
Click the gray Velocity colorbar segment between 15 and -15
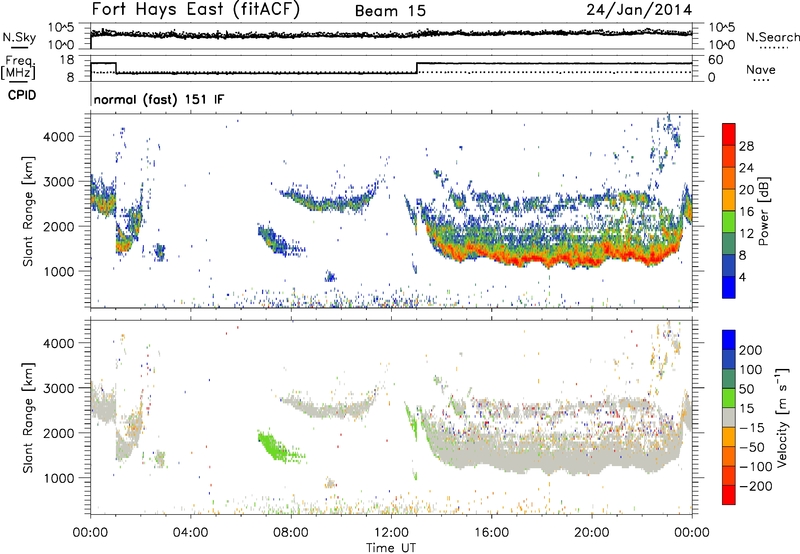(729, 417)
